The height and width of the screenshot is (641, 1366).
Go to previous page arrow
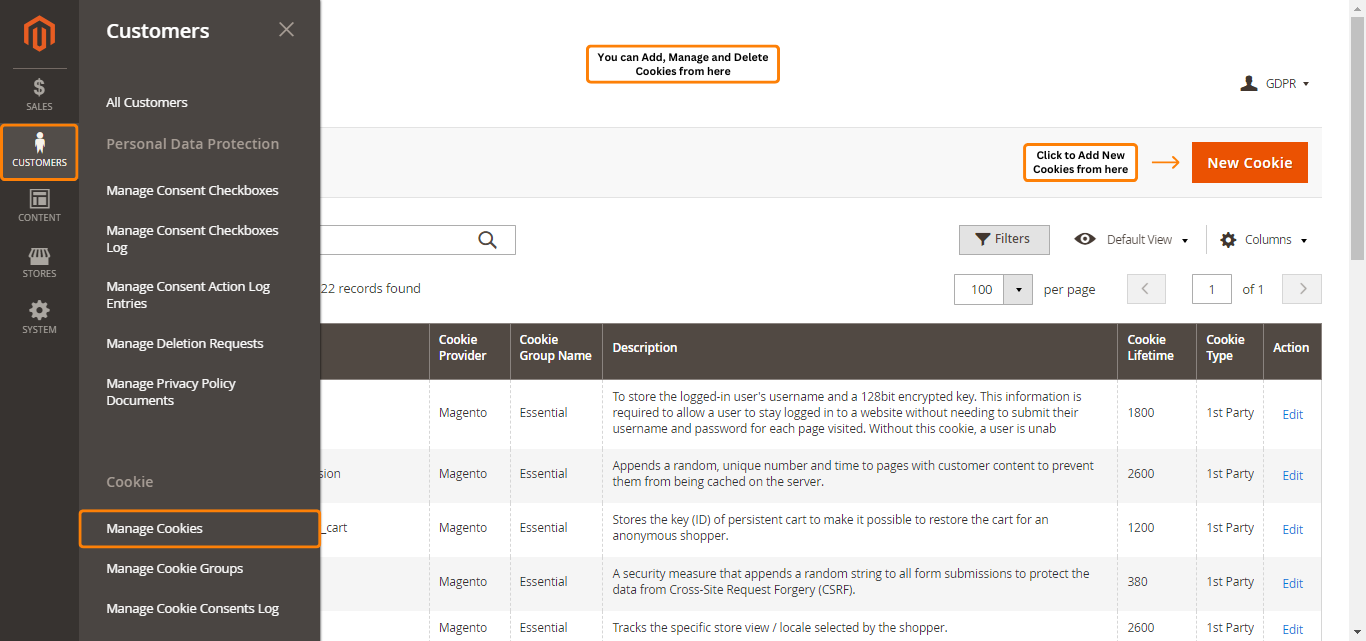[x=1146, y=289]
